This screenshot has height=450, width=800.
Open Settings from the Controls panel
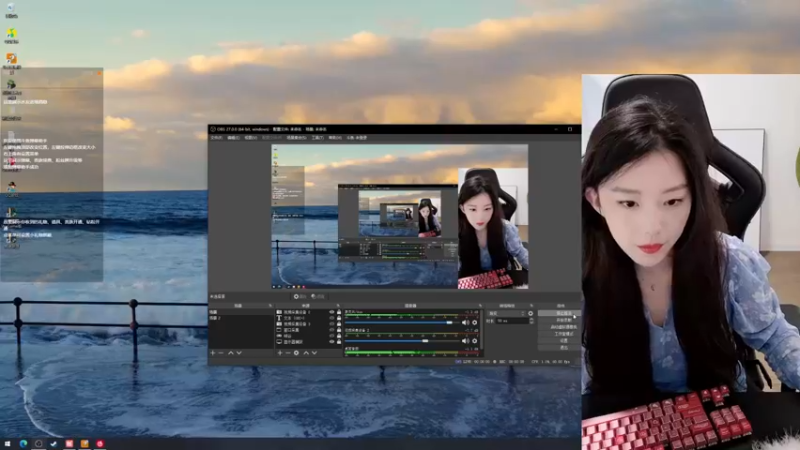[x=560, y=340]
